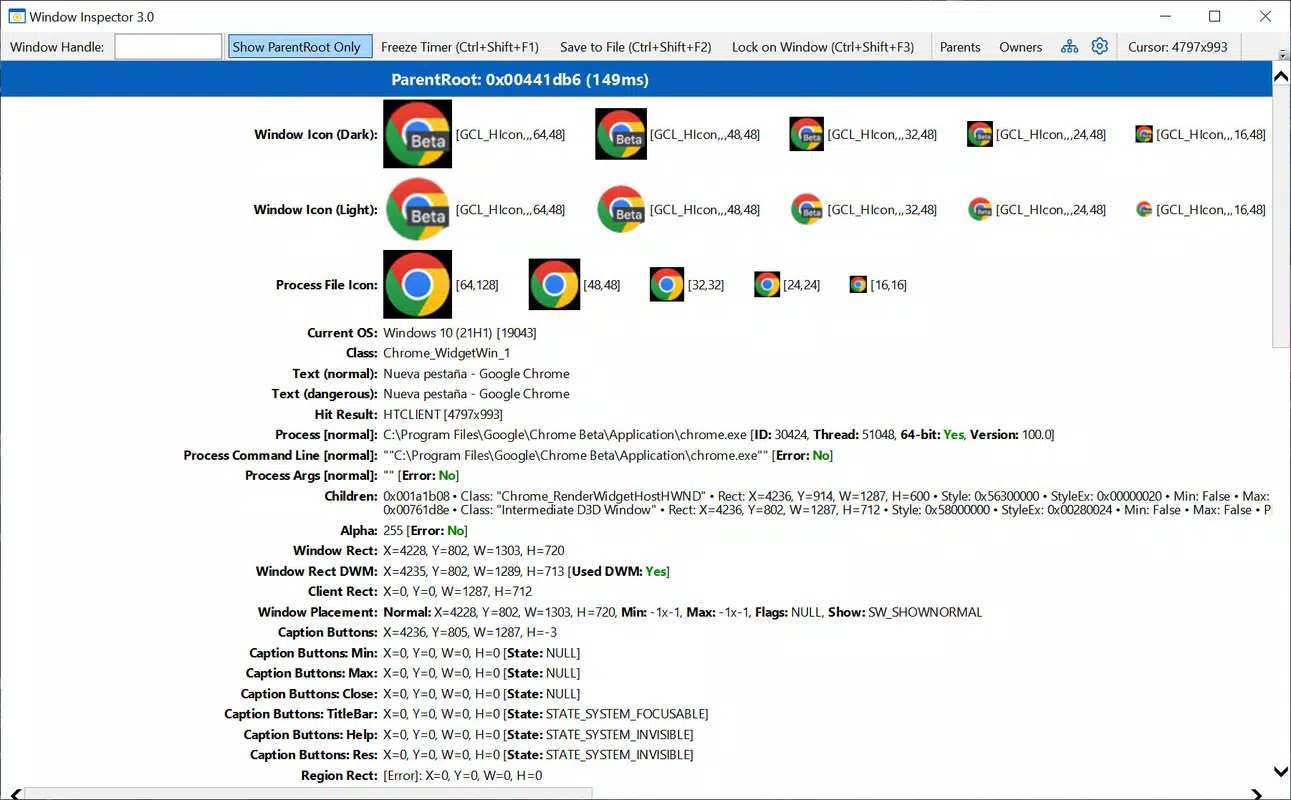This screenshot has width=1291, height=800.
Task: Click process file icon sized 16,16
Action: click(858, 284)
